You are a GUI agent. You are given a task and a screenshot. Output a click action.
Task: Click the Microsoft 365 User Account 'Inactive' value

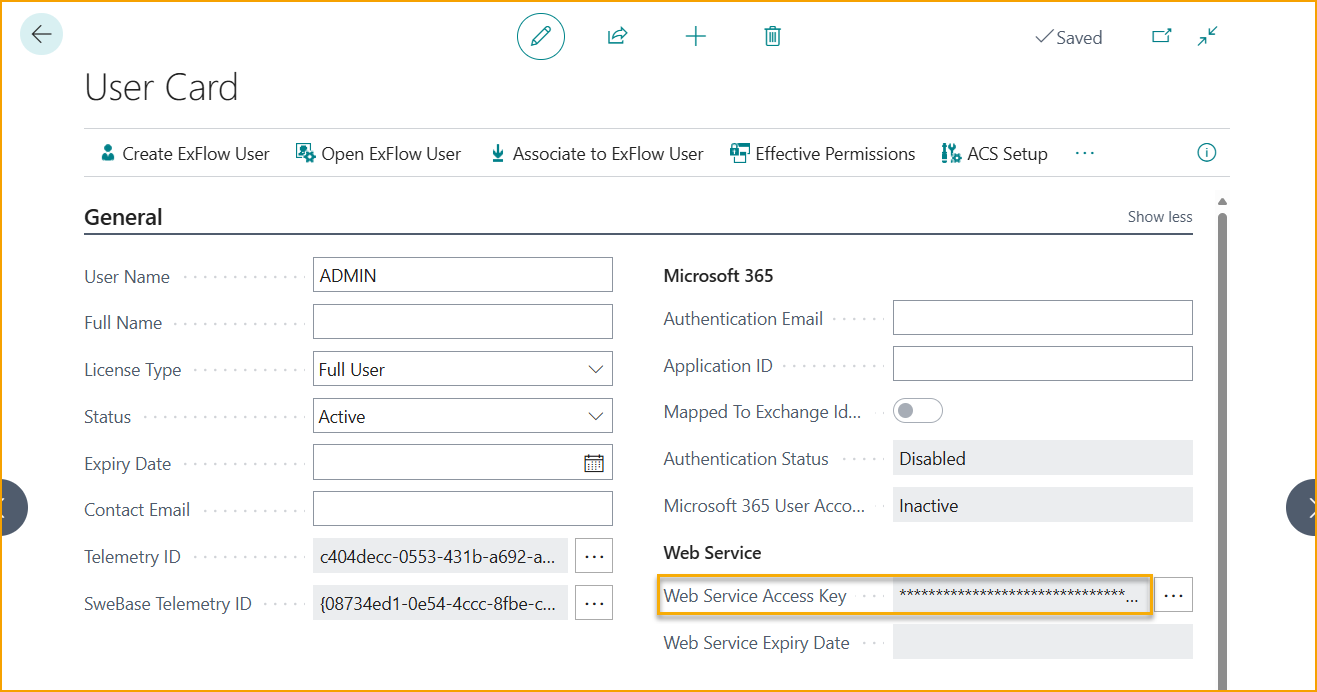(x=1043, y=505)
